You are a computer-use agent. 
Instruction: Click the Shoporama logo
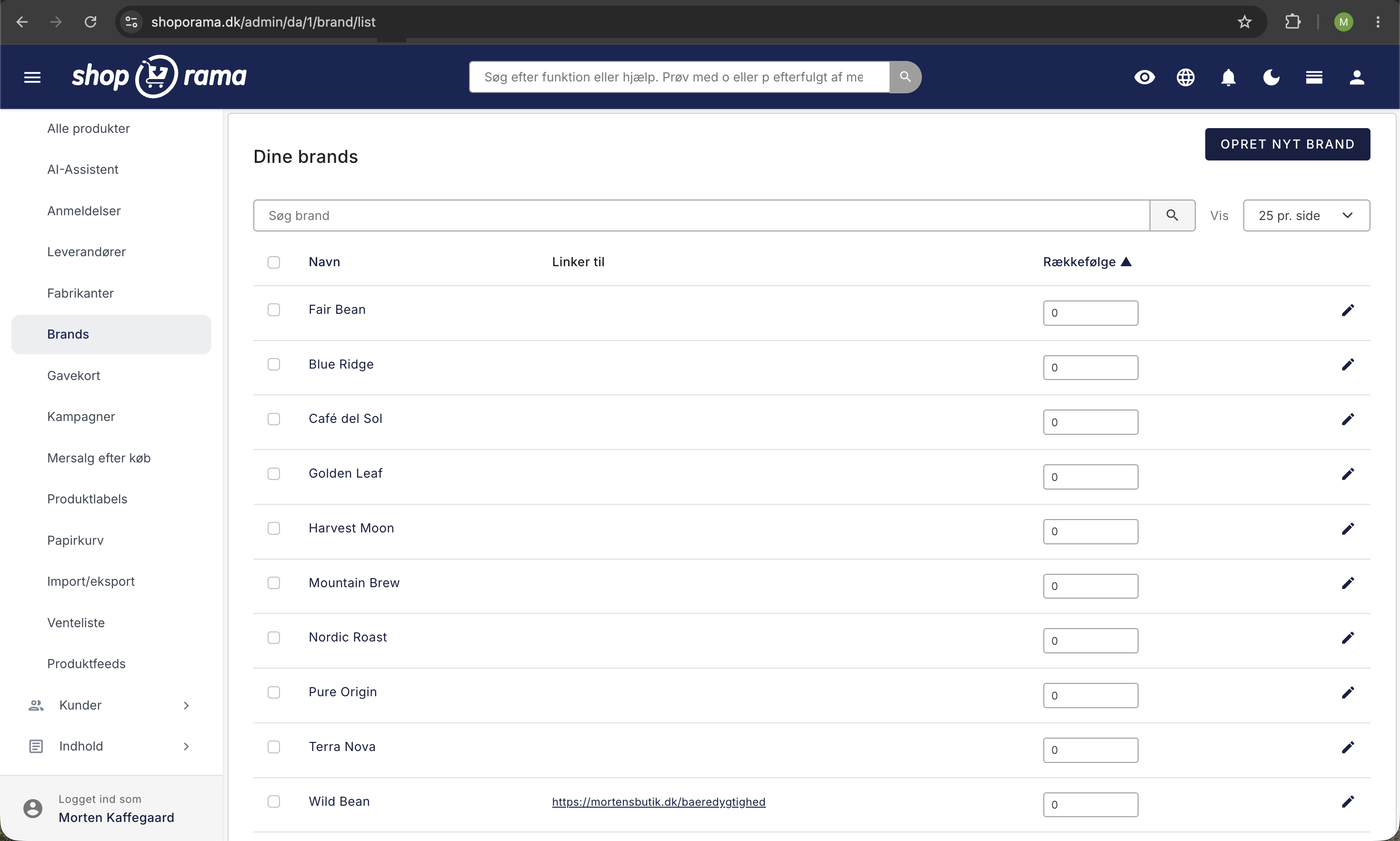(x=159, y=76)
